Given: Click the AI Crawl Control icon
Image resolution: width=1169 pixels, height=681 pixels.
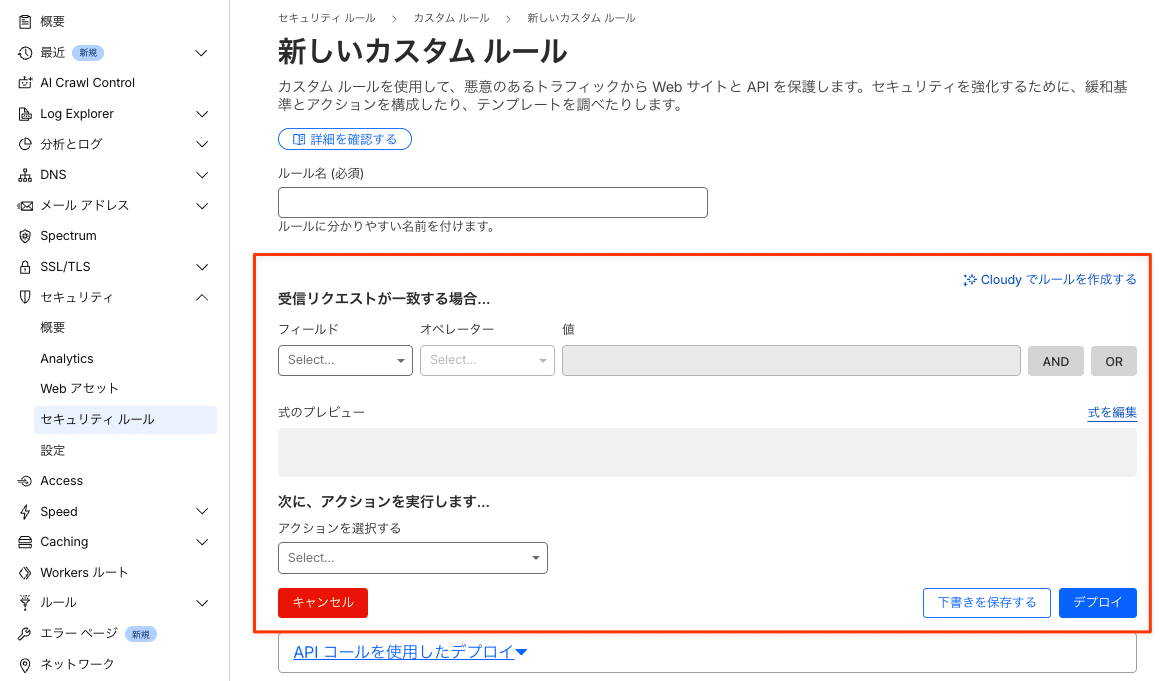Looking at the screenshot, I should point(25,83).
